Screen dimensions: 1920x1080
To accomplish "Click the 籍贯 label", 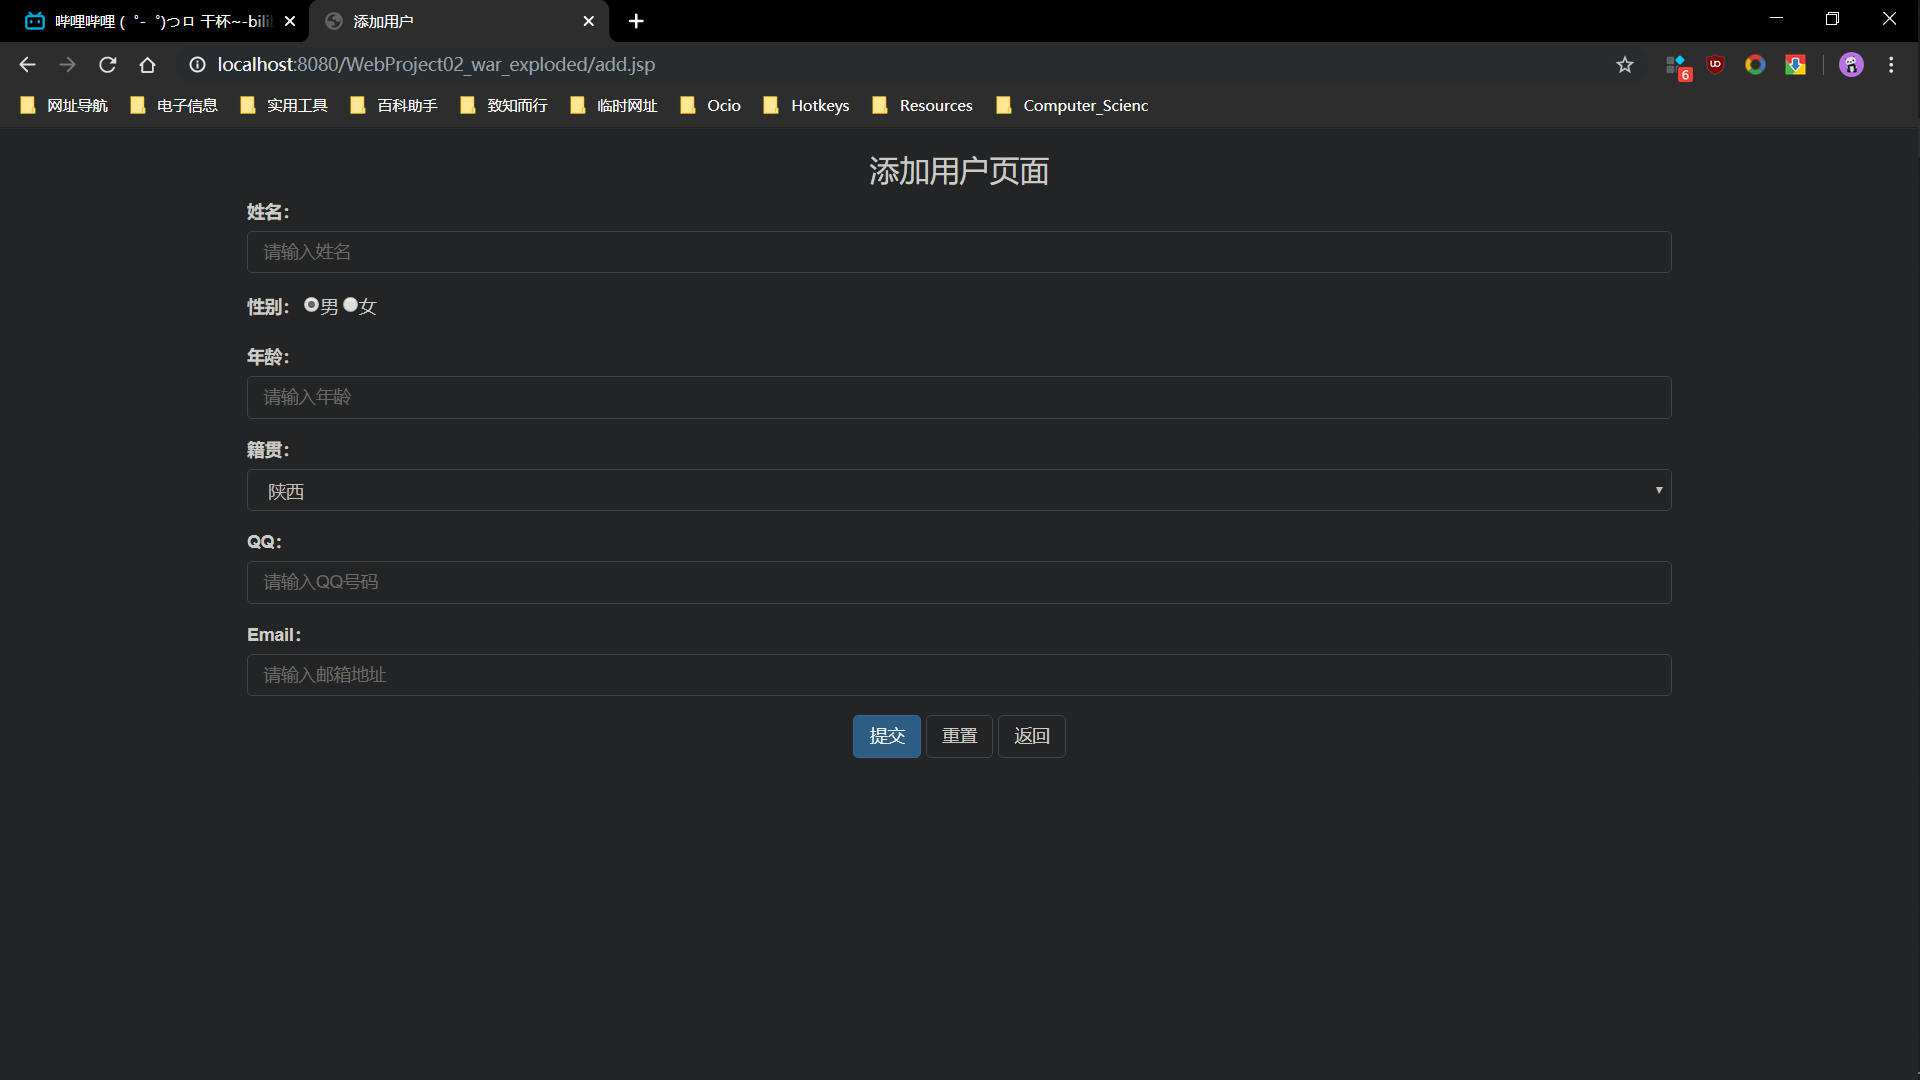I will click(268, 450).
